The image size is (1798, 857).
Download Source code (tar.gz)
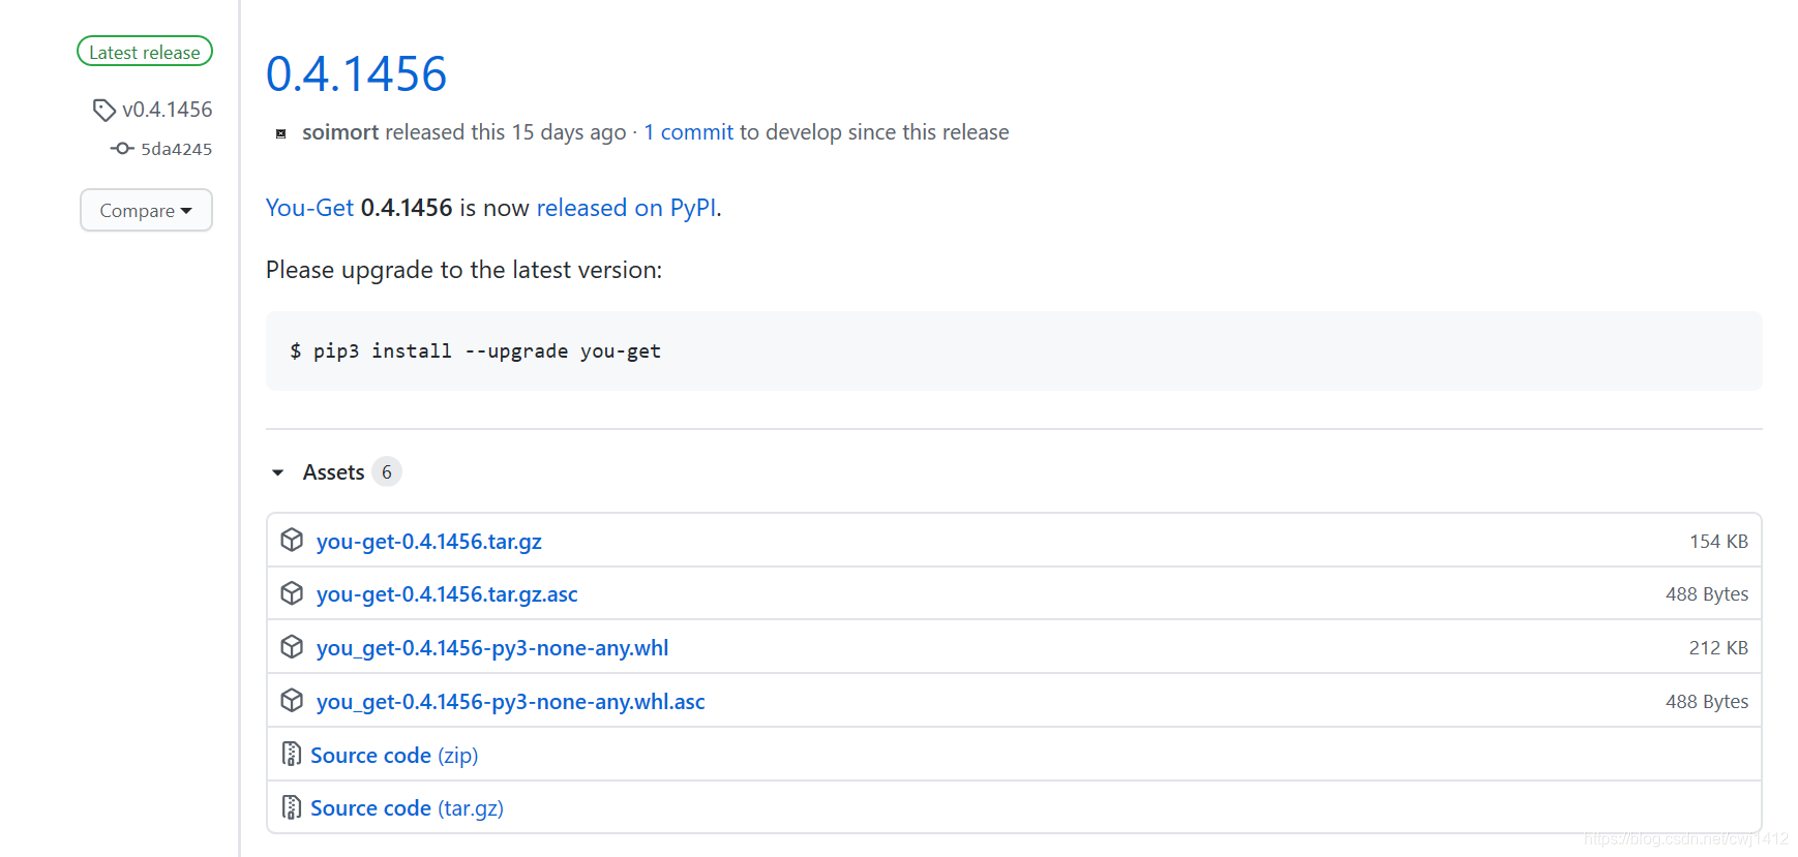[x=407, y=808]
